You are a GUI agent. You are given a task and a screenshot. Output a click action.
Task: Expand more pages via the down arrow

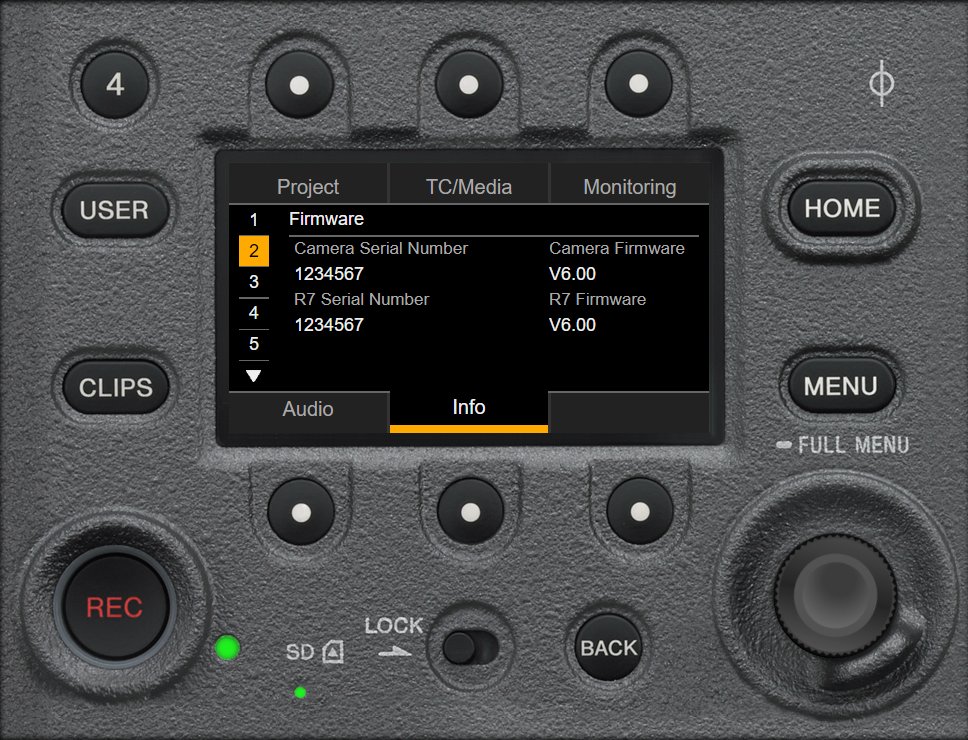[253, 375]
